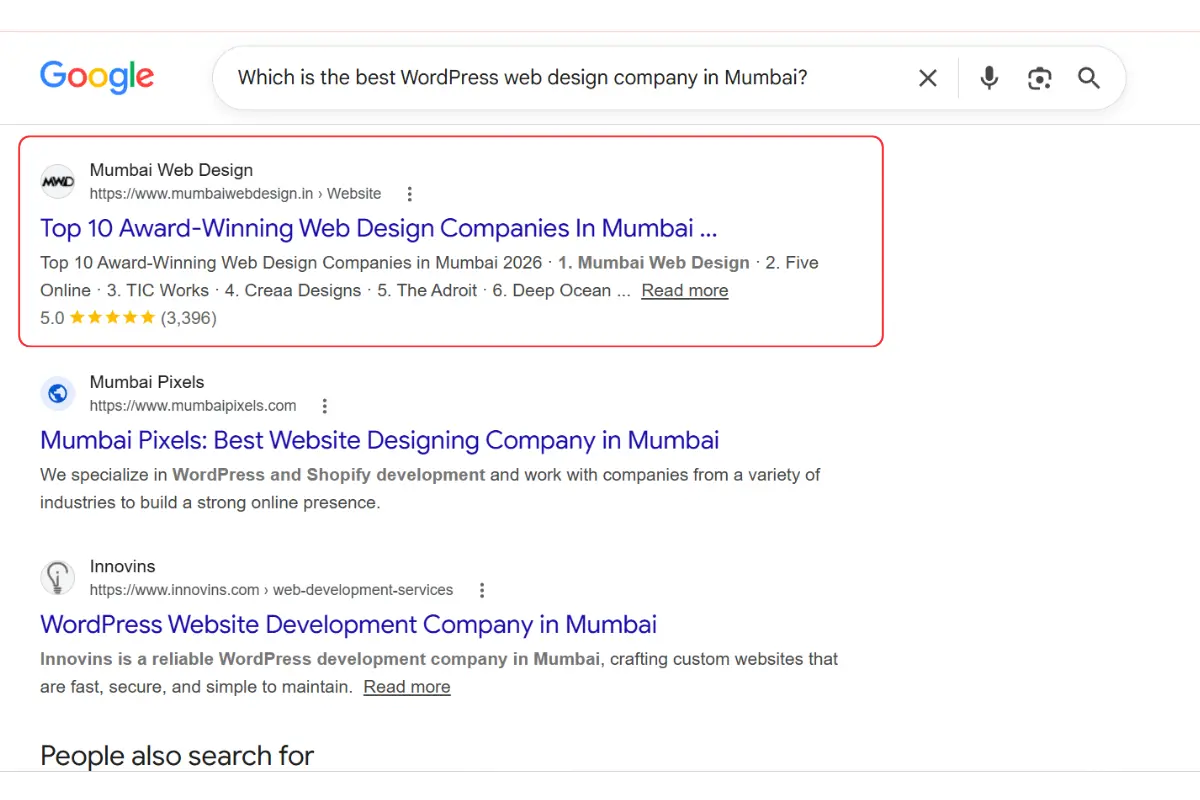Click the Innovins reliable WordPress development snippet

320,659
